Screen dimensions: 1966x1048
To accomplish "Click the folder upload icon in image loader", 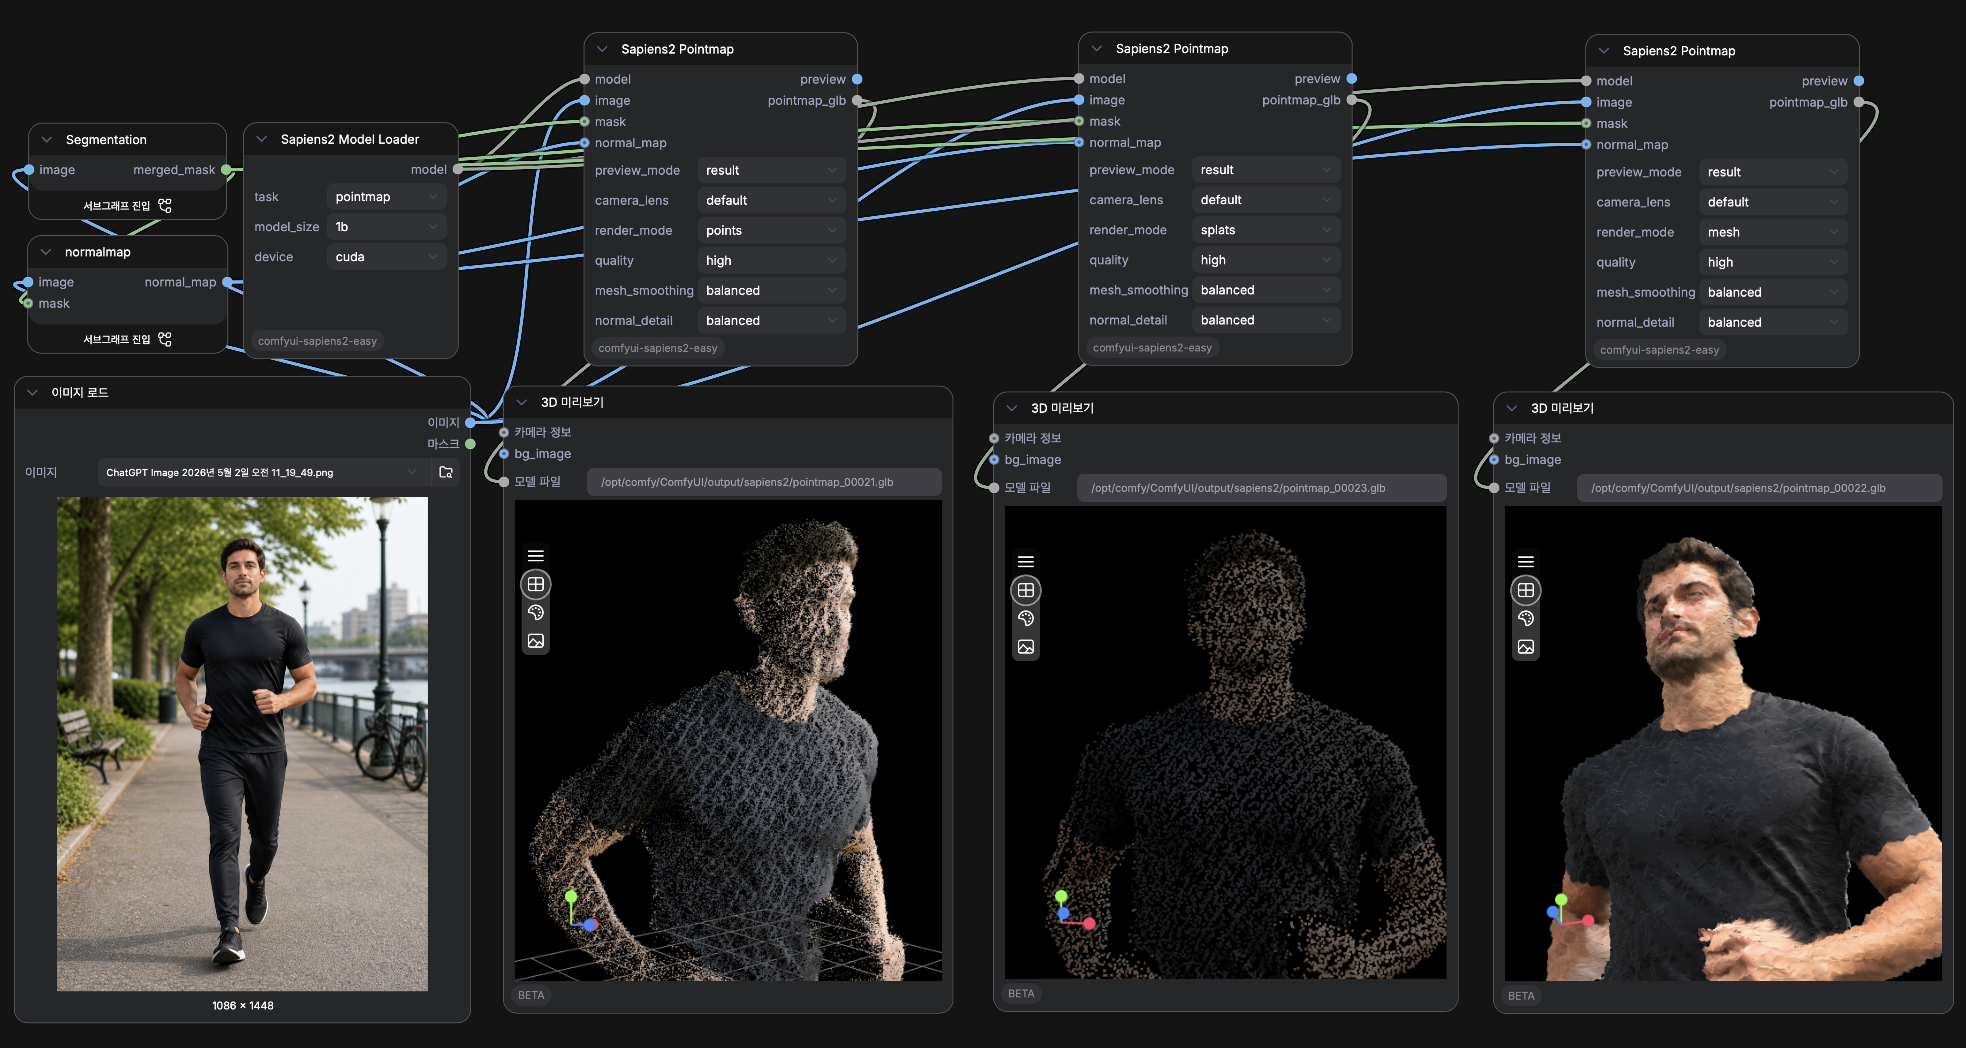I will coord(446,472).
